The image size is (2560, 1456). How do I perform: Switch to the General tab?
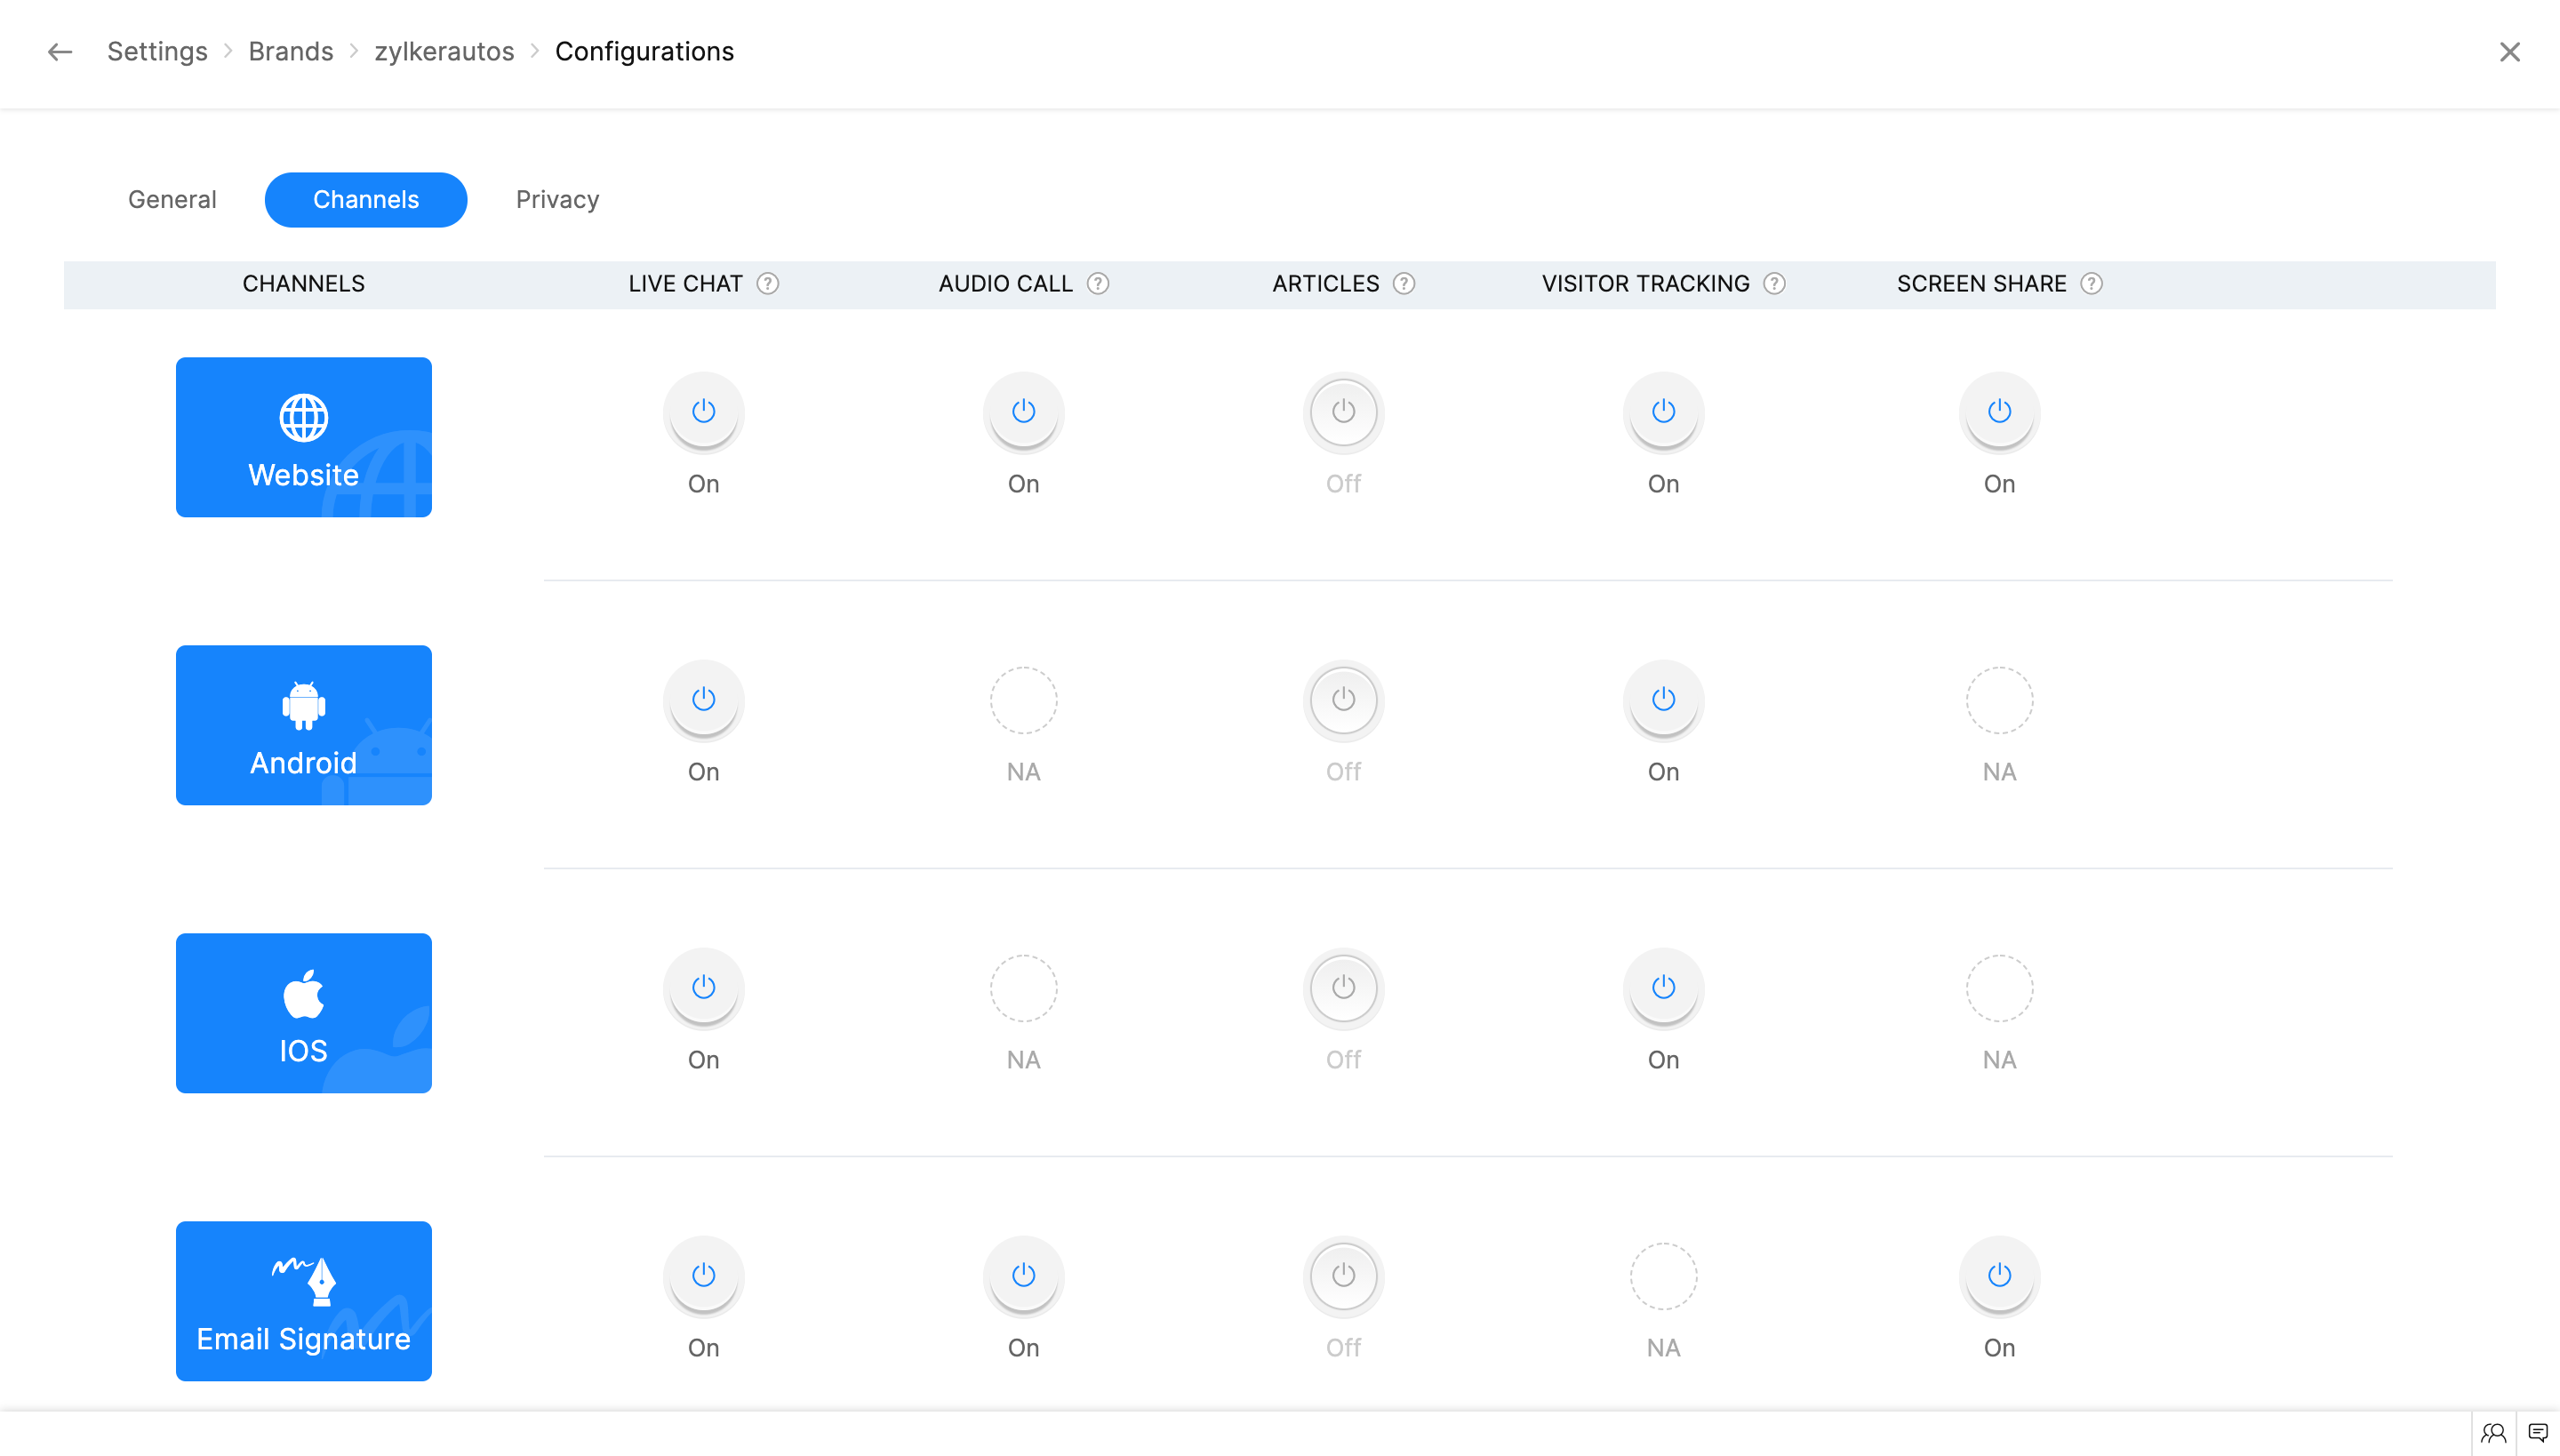click(x=172, y=199)
